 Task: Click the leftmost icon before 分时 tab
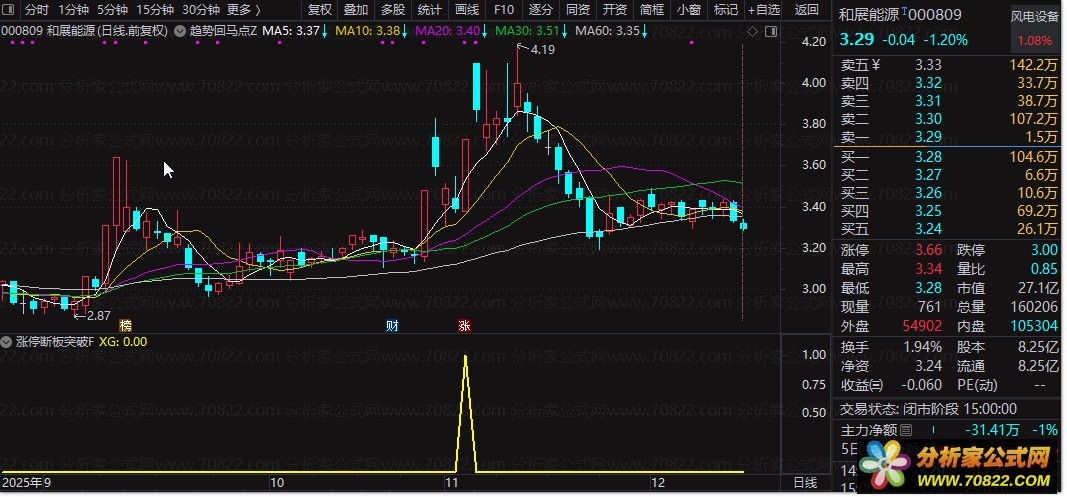pos(9,10)
